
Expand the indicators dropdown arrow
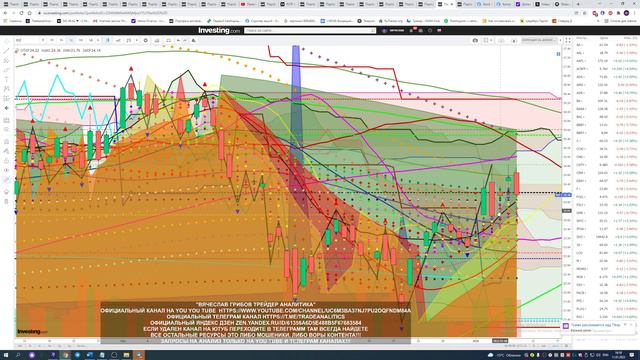(x=136, y=40)
